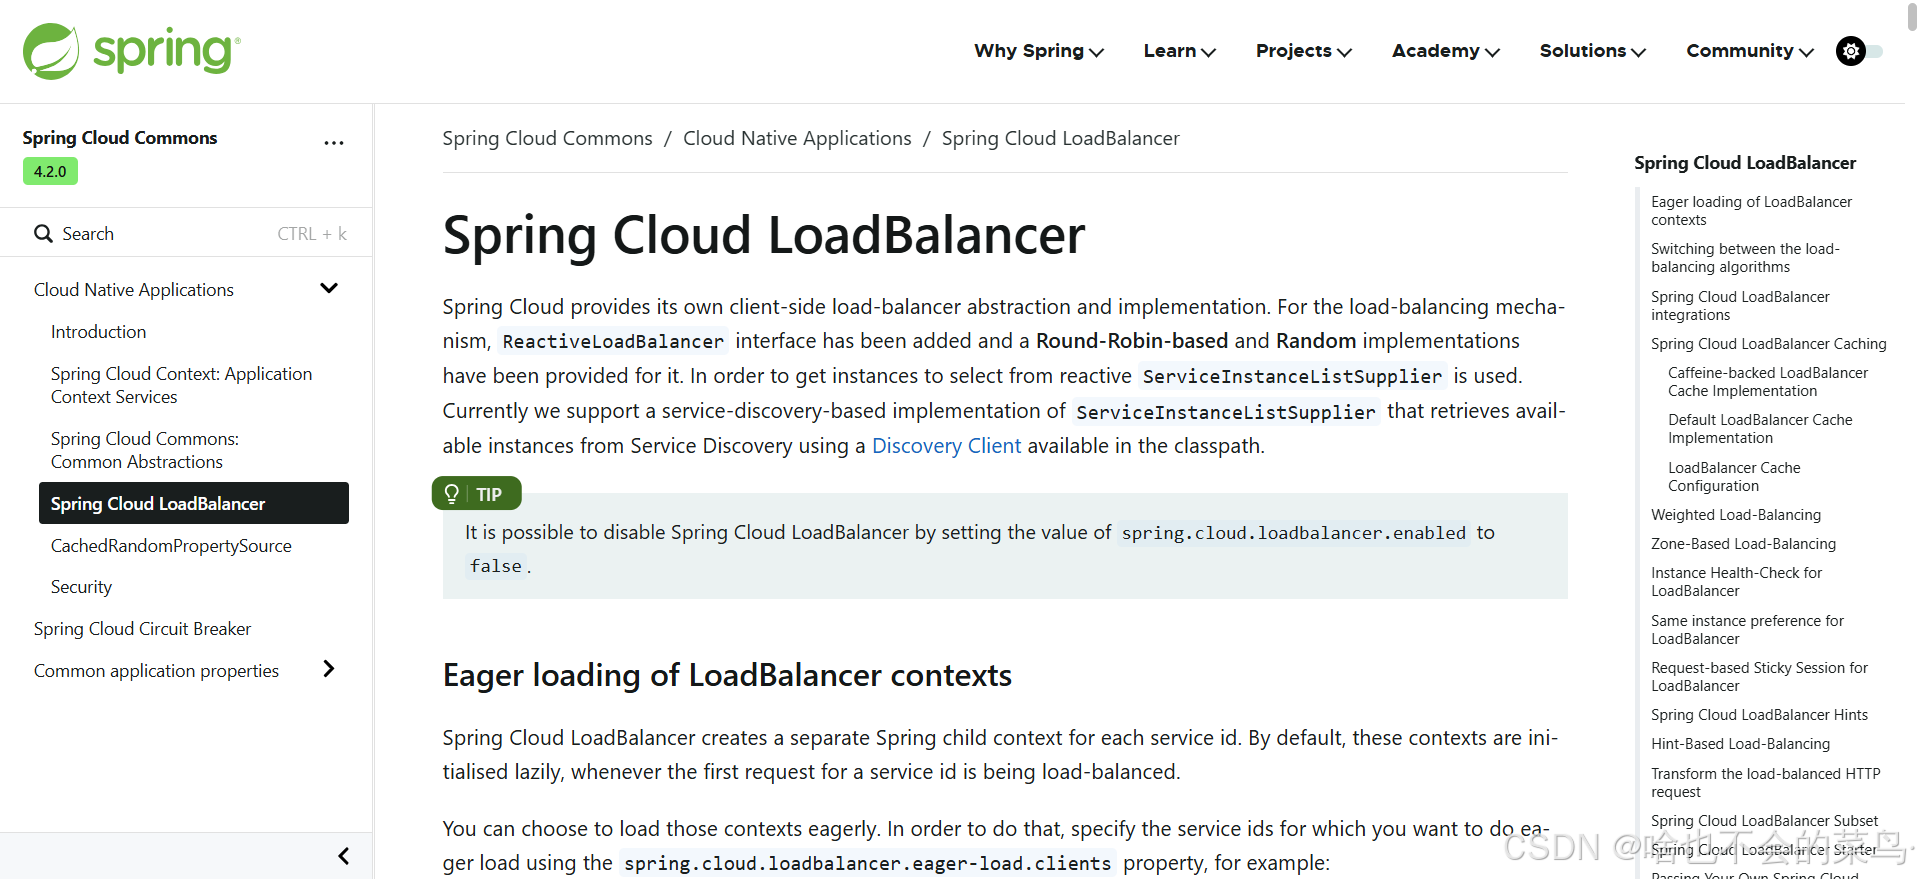Jump to LoadBalancer Cache Configuration
This screenshot has width=1920, height=879.
tap(1734, 477)
